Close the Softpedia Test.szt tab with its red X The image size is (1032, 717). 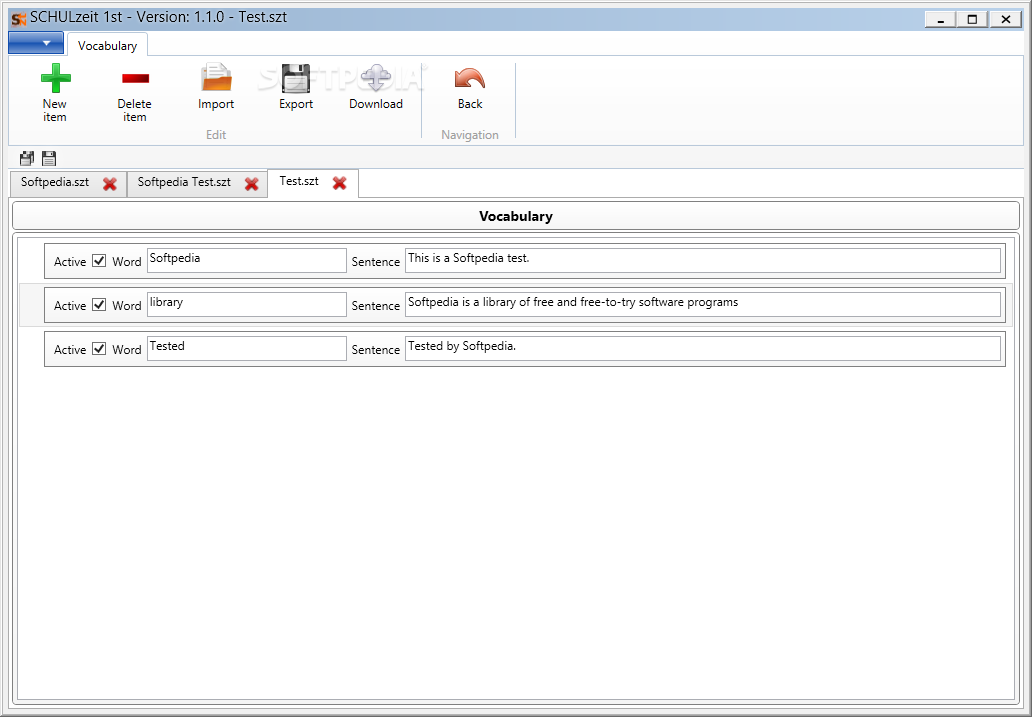click(251, 184)
